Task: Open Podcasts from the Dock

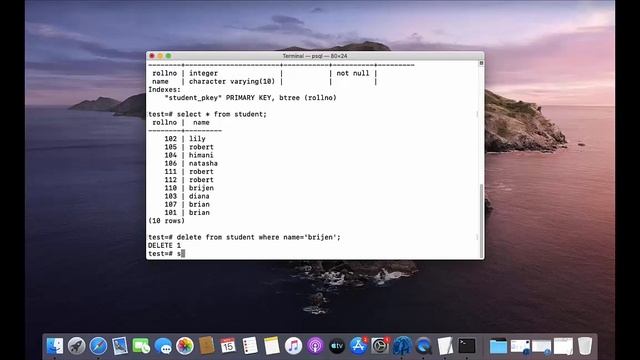Action: point(315,346)
